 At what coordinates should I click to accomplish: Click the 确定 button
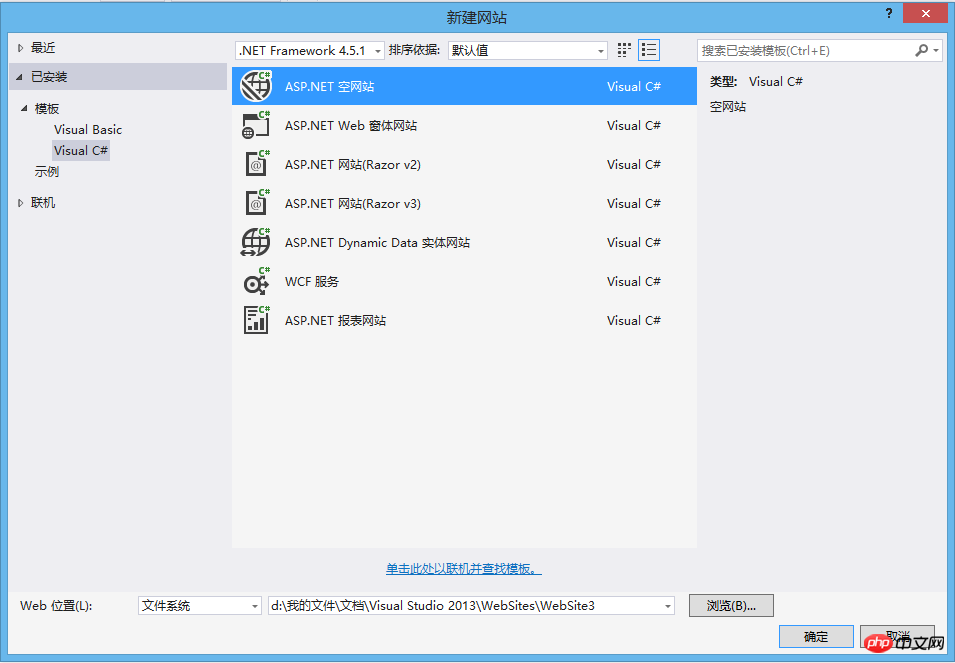(816, 637)
